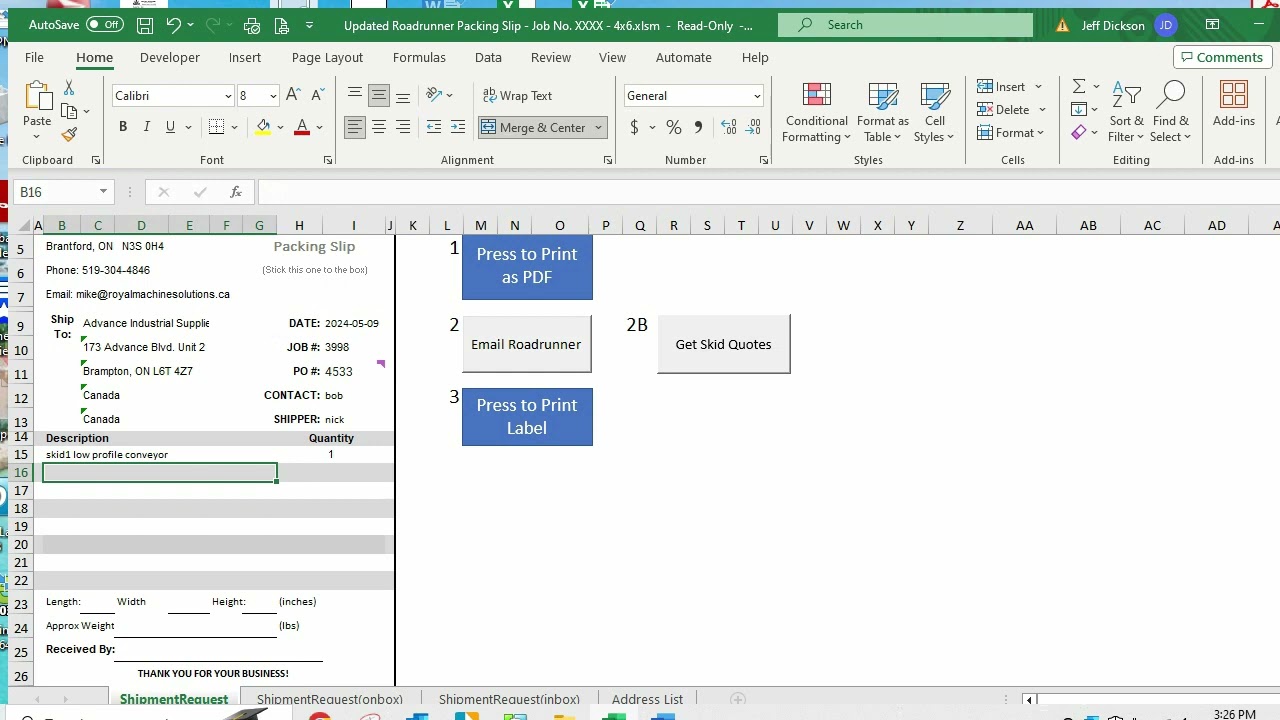
Task: Click the Get Skid Quotes button
Action: point(723,344)
